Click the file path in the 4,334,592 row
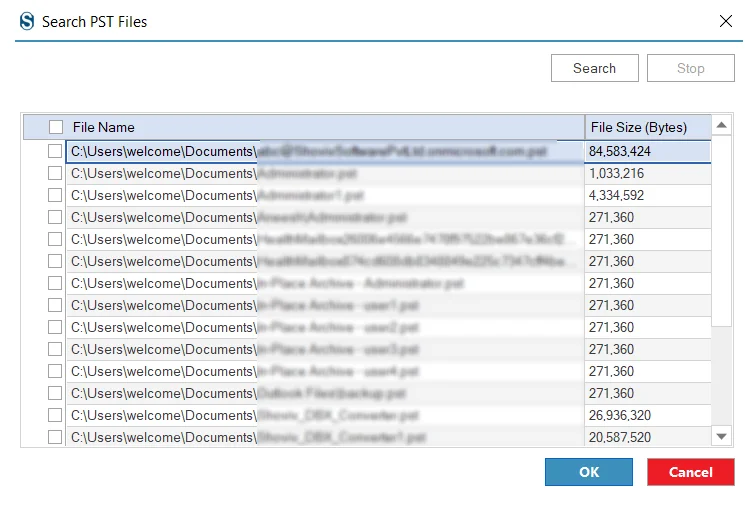This screenshot has width=753, height=506. click(325, 195)
